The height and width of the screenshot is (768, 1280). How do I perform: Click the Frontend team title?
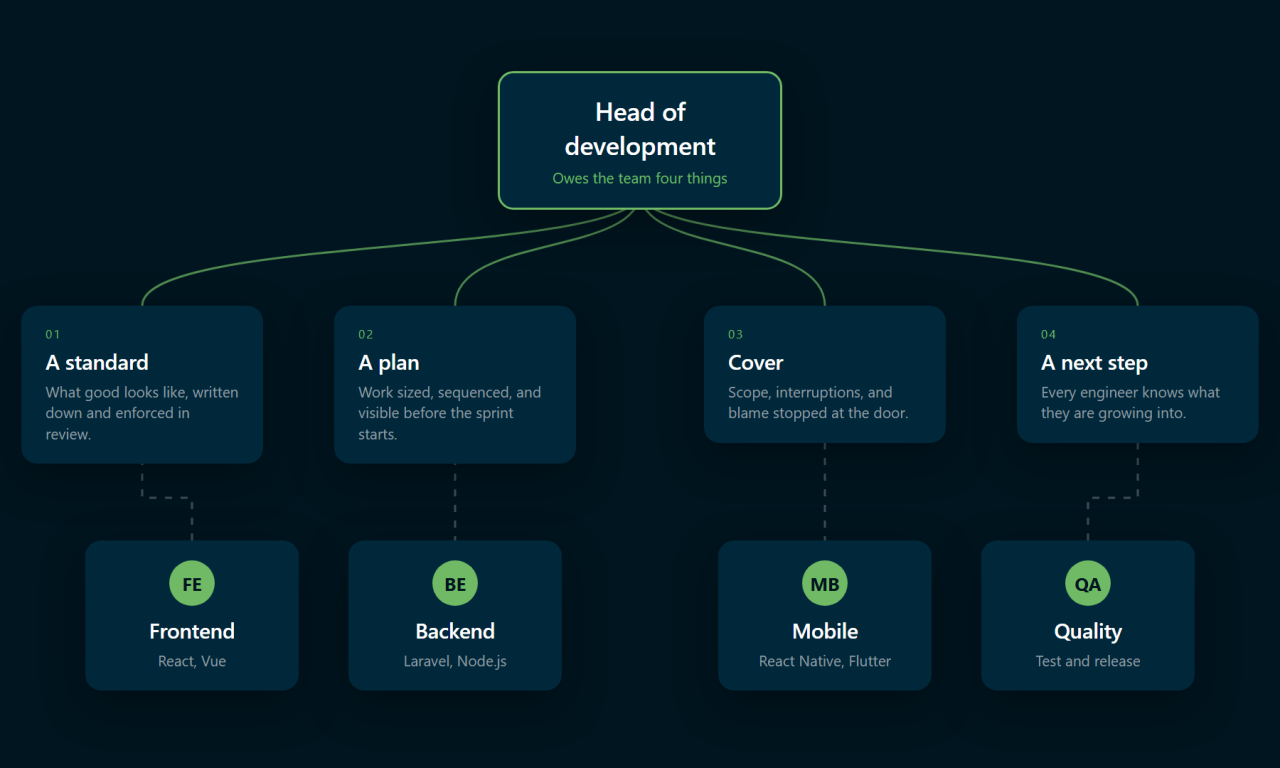pos(192,631)
